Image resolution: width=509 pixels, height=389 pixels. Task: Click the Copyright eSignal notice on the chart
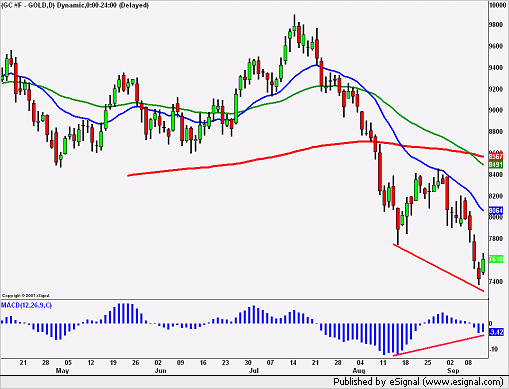26,296
